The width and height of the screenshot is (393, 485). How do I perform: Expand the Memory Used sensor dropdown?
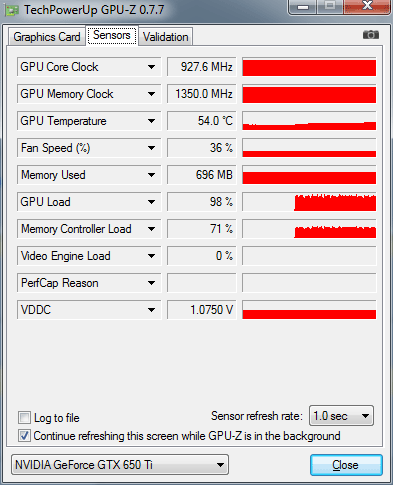tap(152, 175)
